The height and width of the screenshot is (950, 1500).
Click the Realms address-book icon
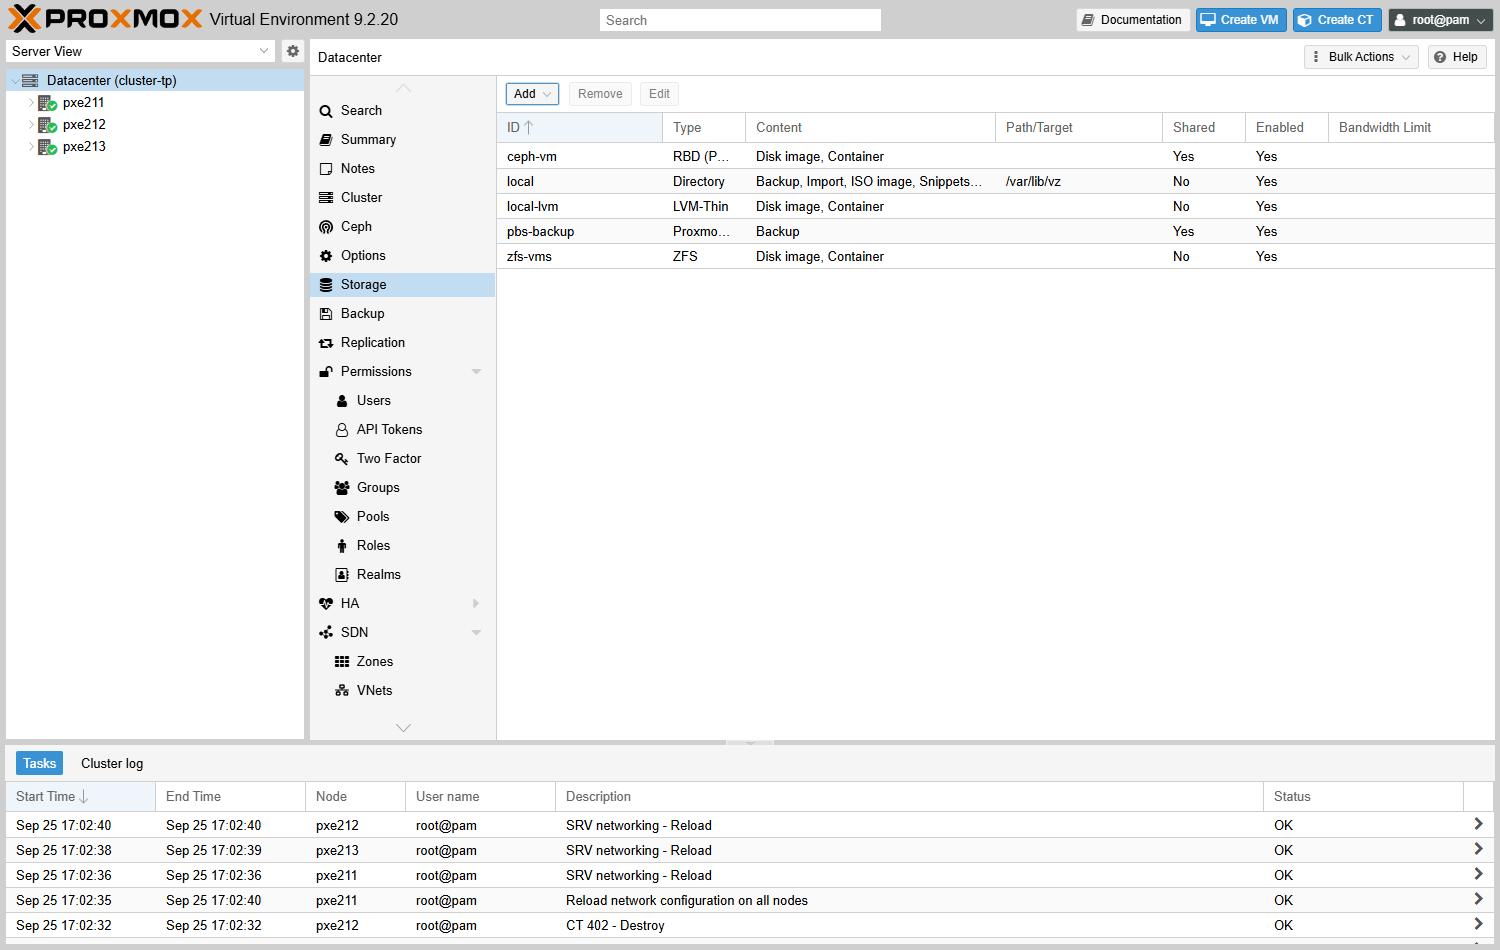pos(342,575)
